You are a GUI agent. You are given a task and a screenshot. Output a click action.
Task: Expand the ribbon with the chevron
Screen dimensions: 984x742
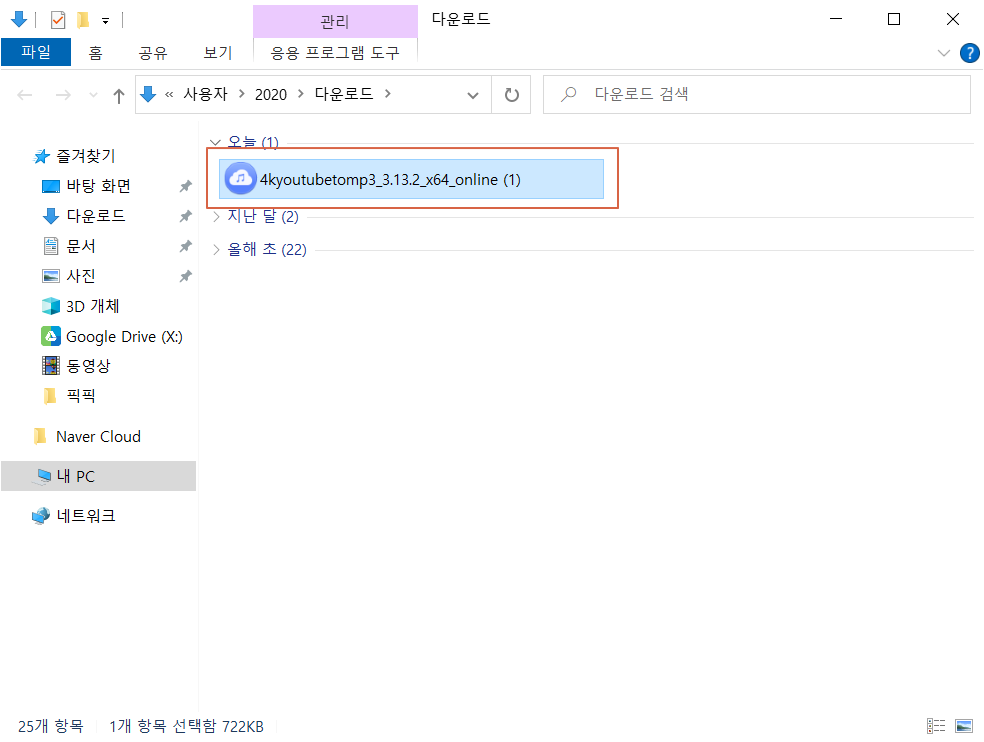(943, 53)
